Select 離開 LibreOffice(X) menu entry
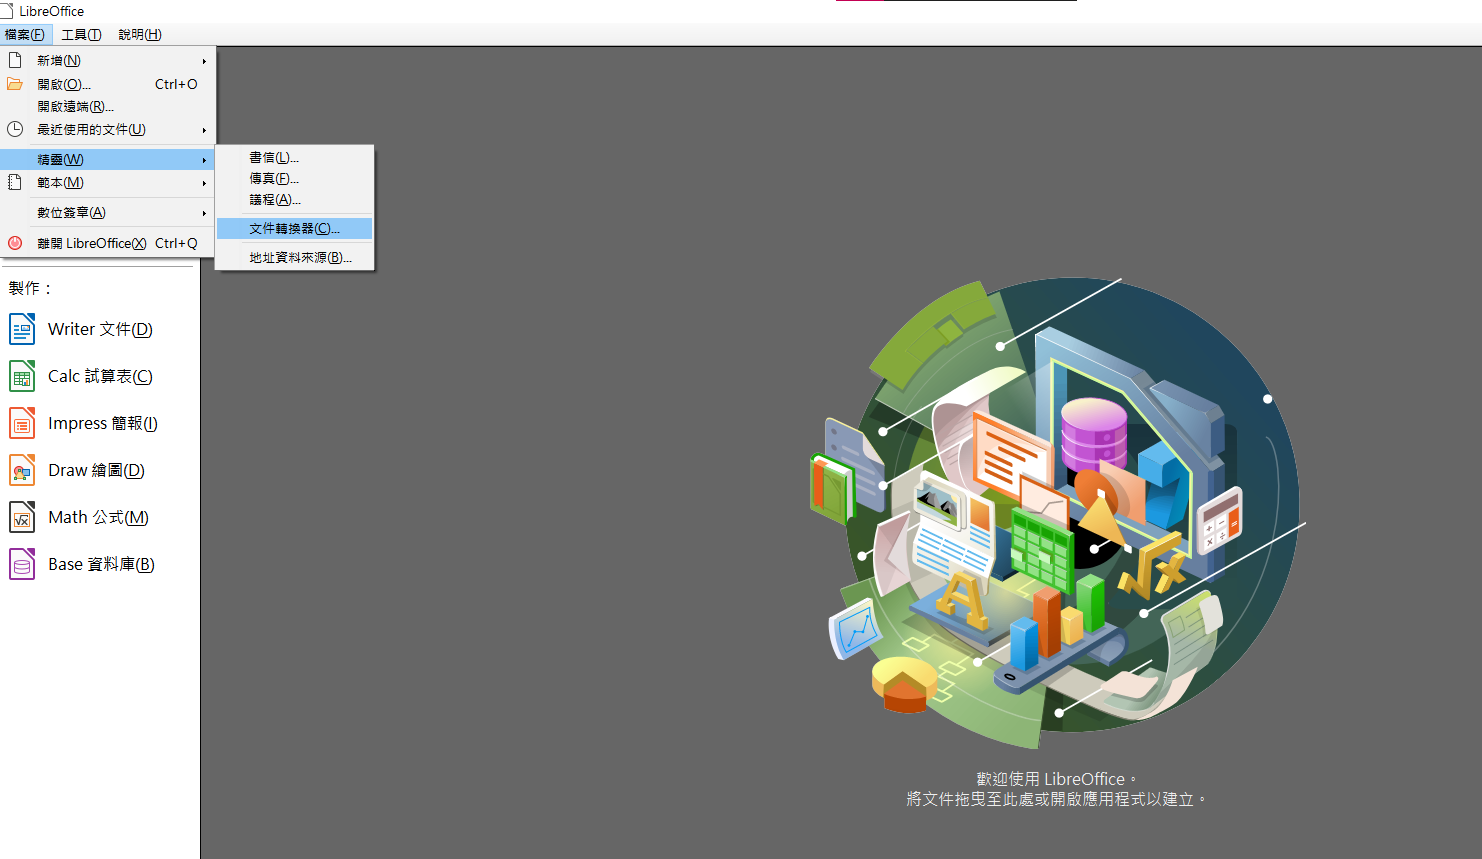The image size is (1482, 859). point(107,243)
